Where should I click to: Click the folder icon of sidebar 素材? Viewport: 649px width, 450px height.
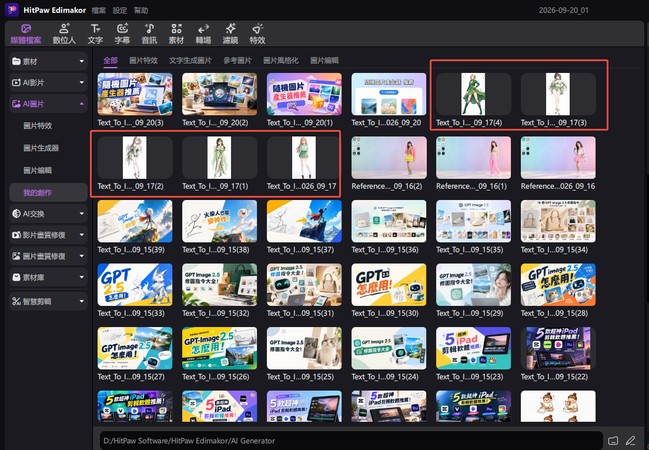pos(16,61)
